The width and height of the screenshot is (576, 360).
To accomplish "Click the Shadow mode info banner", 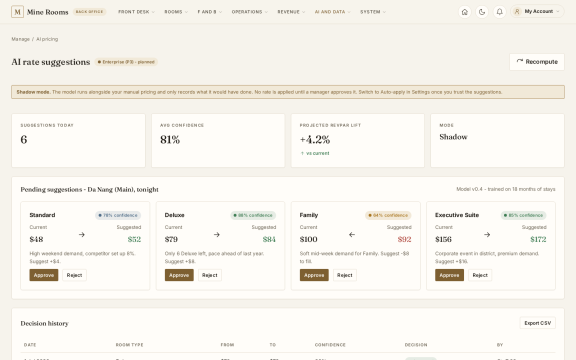I will click(x=288, y=92).
